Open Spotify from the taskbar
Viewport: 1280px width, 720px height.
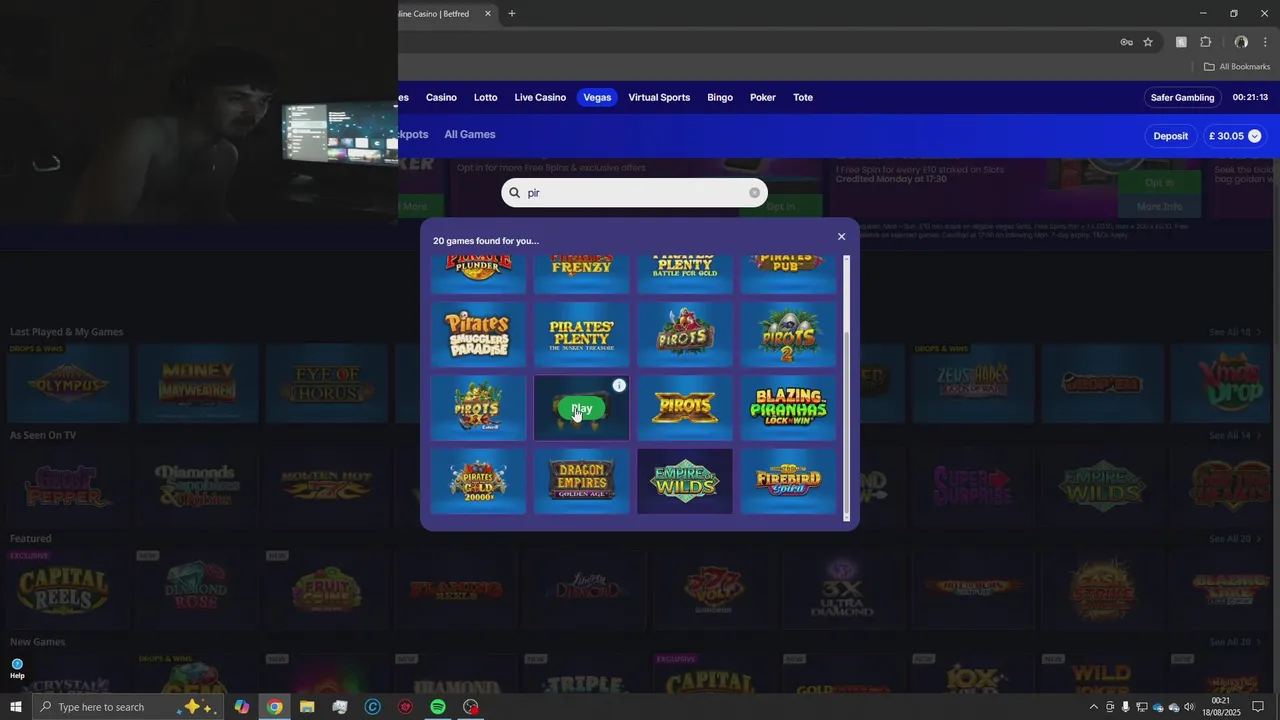point(438,707)
